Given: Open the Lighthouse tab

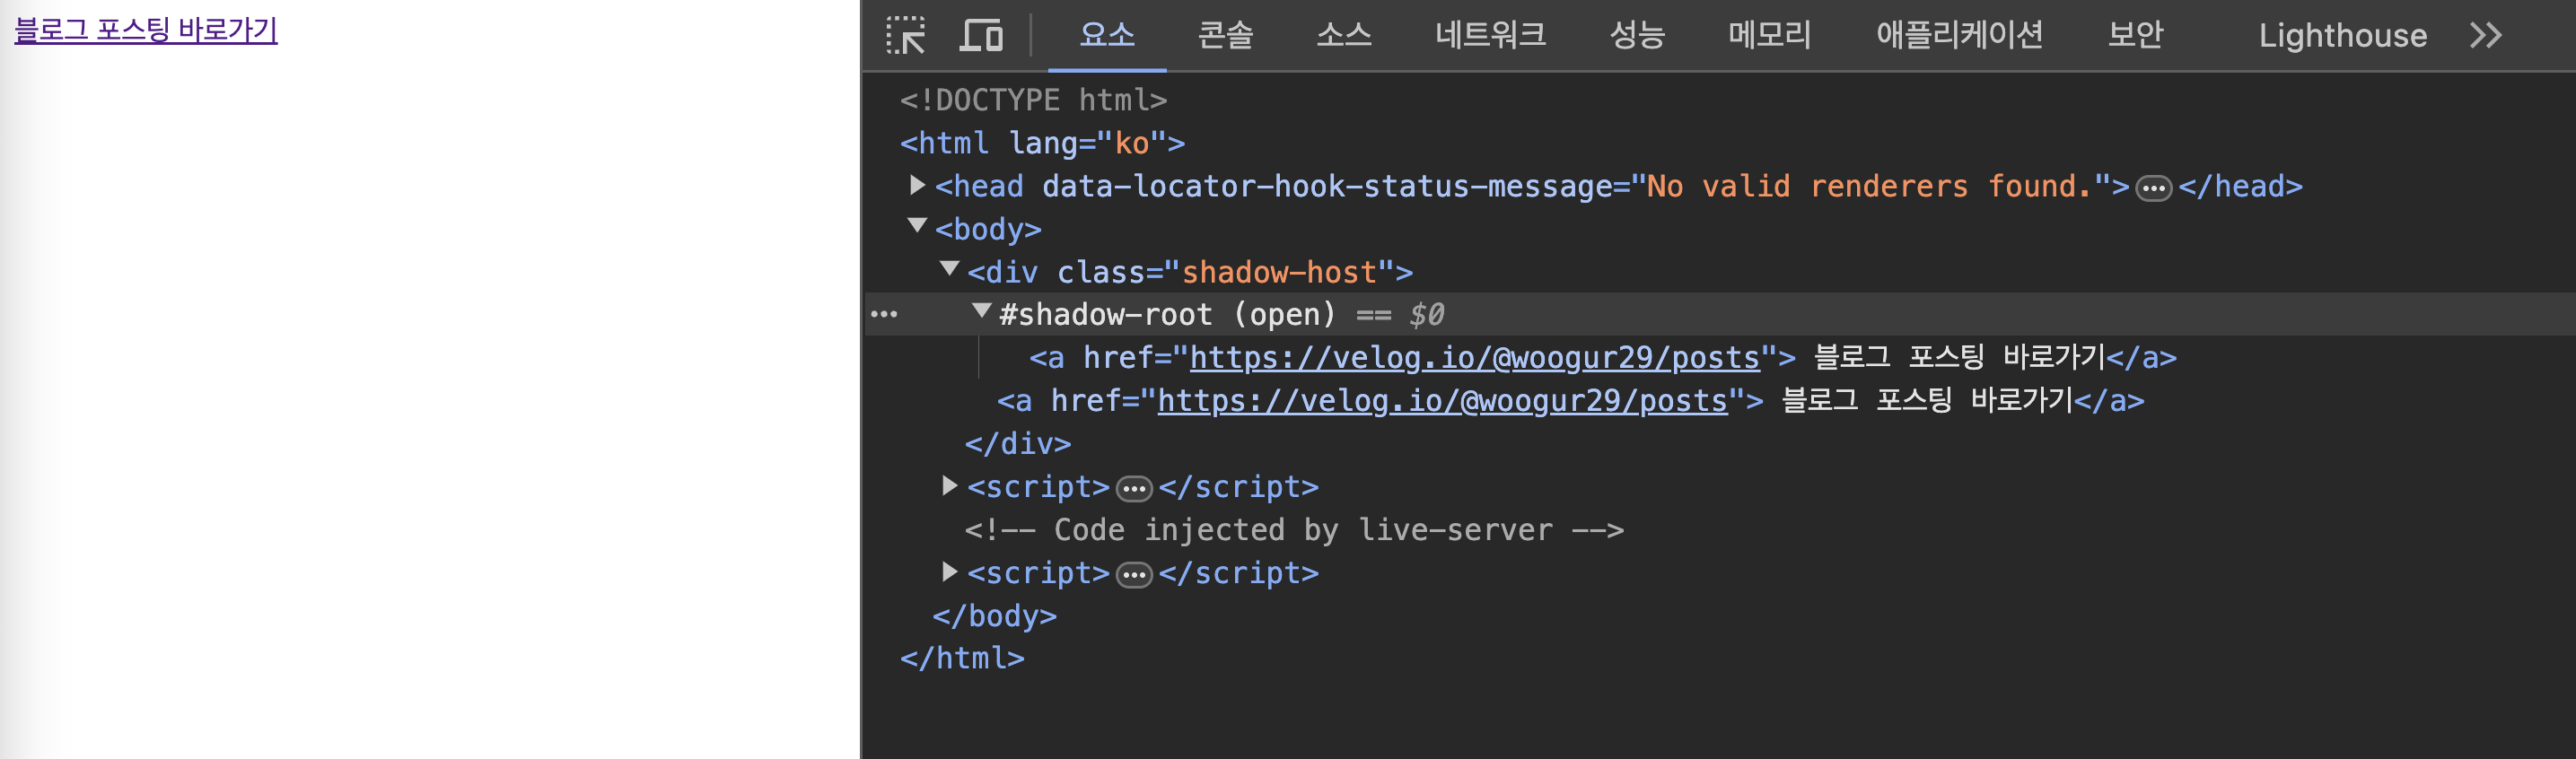Looking at the screenshot, I should [2342, 35].
